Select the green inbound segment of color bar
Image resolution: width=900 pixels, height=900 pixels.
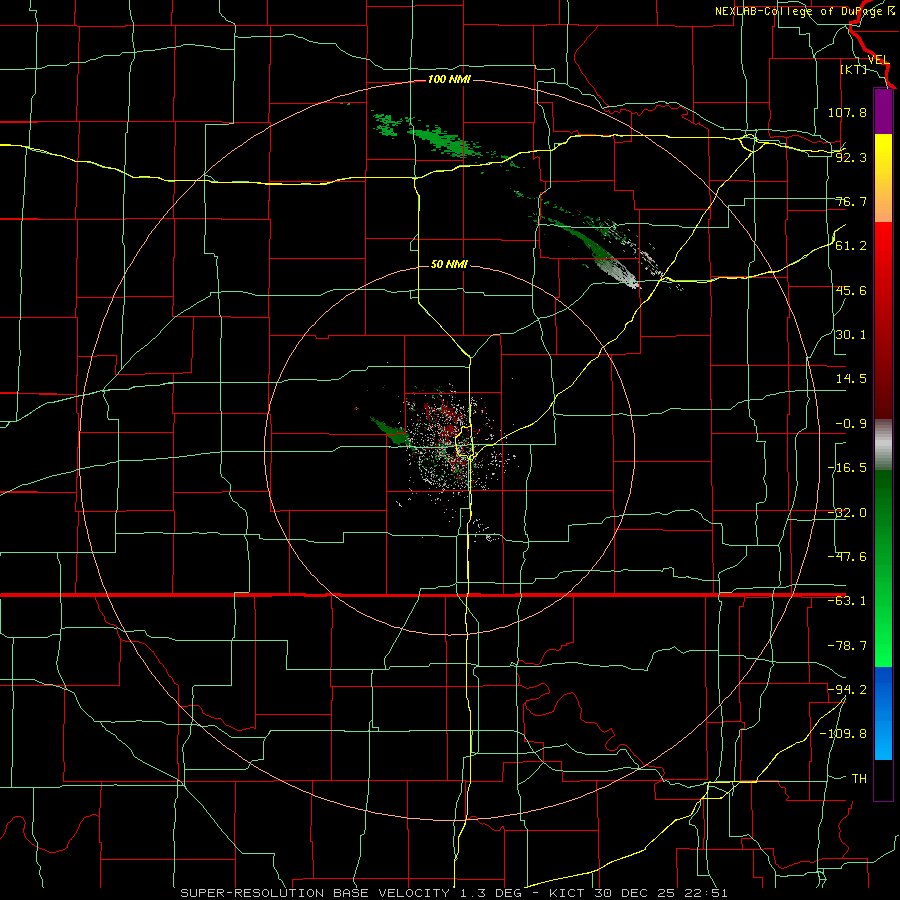(883, 568)
